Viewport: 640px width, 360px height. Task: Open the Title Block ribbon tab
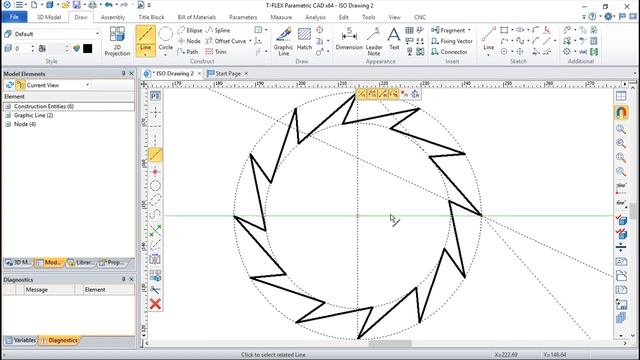[x=151, y=17]
